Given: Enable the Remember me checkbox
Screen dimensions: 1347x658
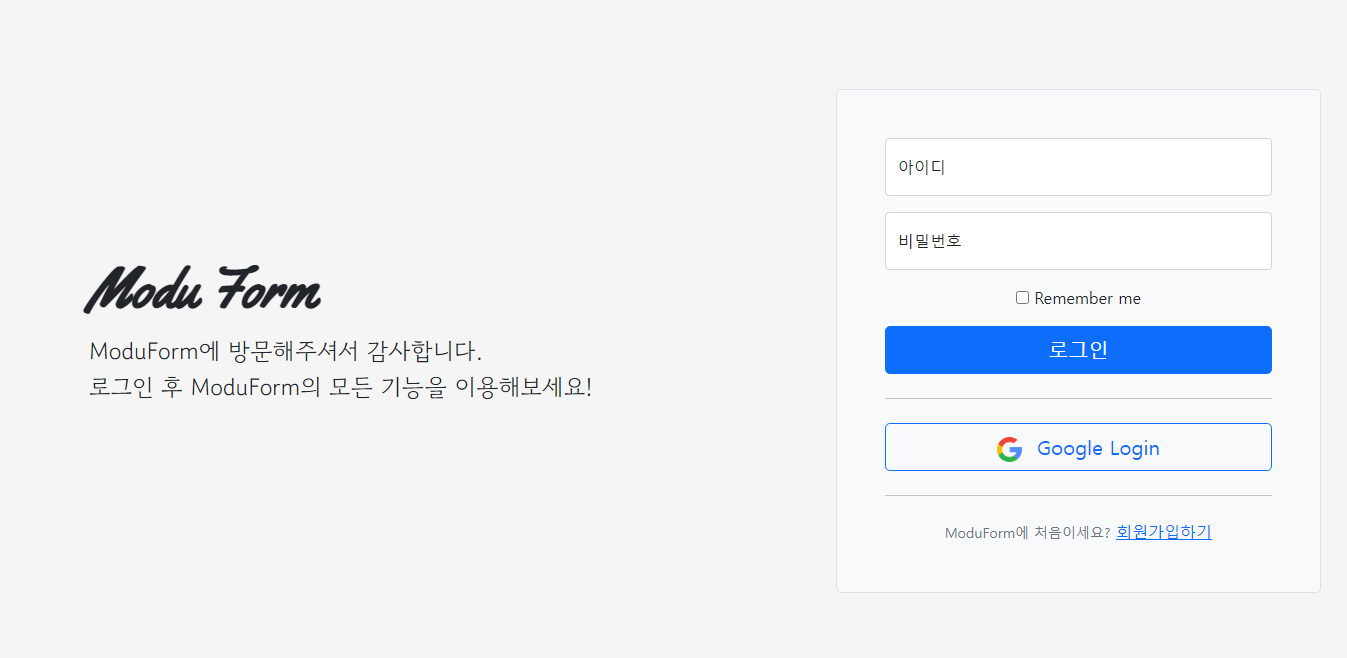Looking at the screenshot, I should [x=1022, y=298].
